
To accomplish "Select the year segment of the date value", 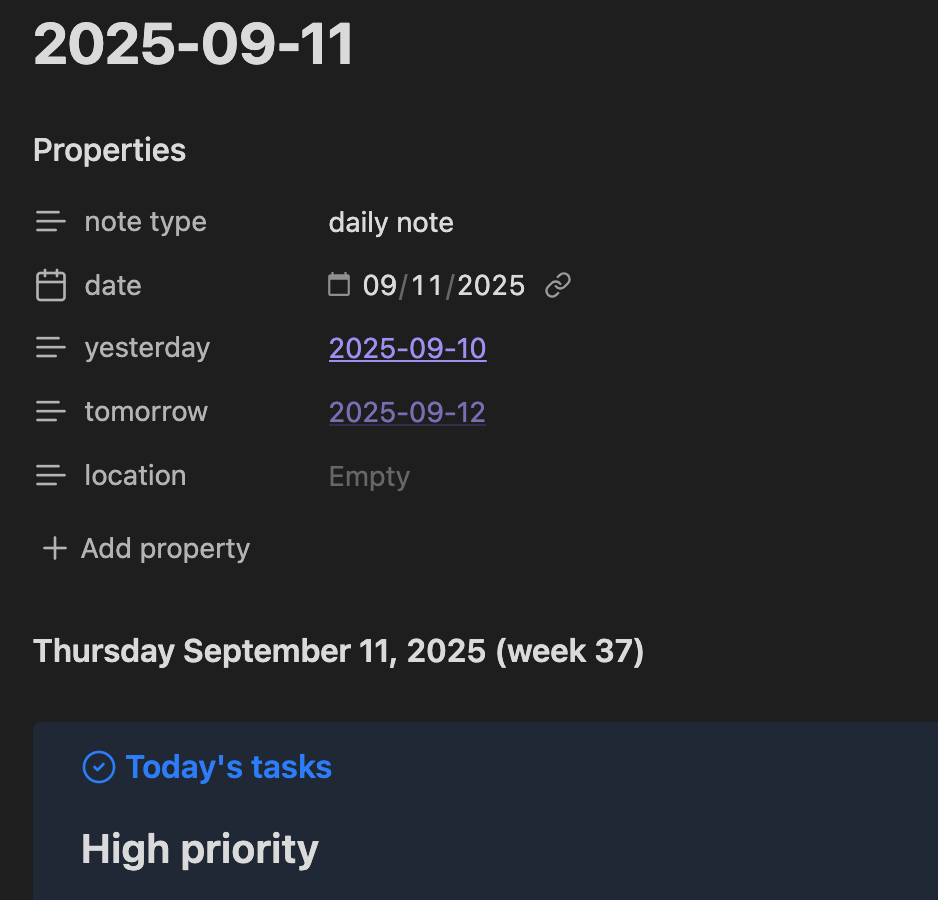I will [491, 286].
